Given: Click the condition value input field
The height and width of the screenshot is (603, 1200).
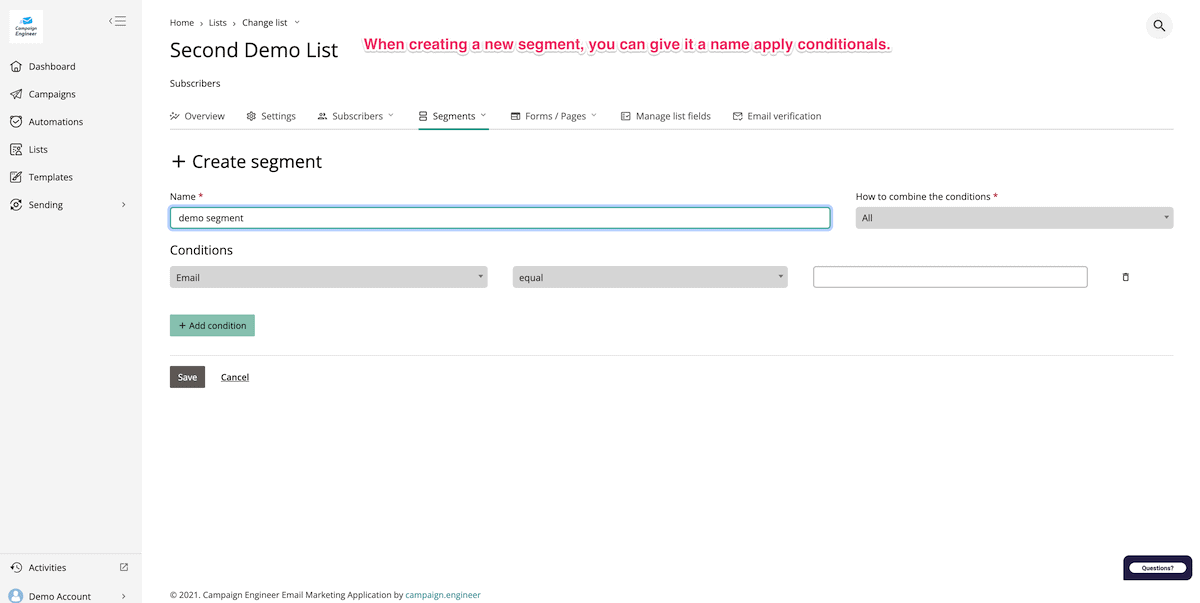Looking at the screenshot, I should 950,277.
